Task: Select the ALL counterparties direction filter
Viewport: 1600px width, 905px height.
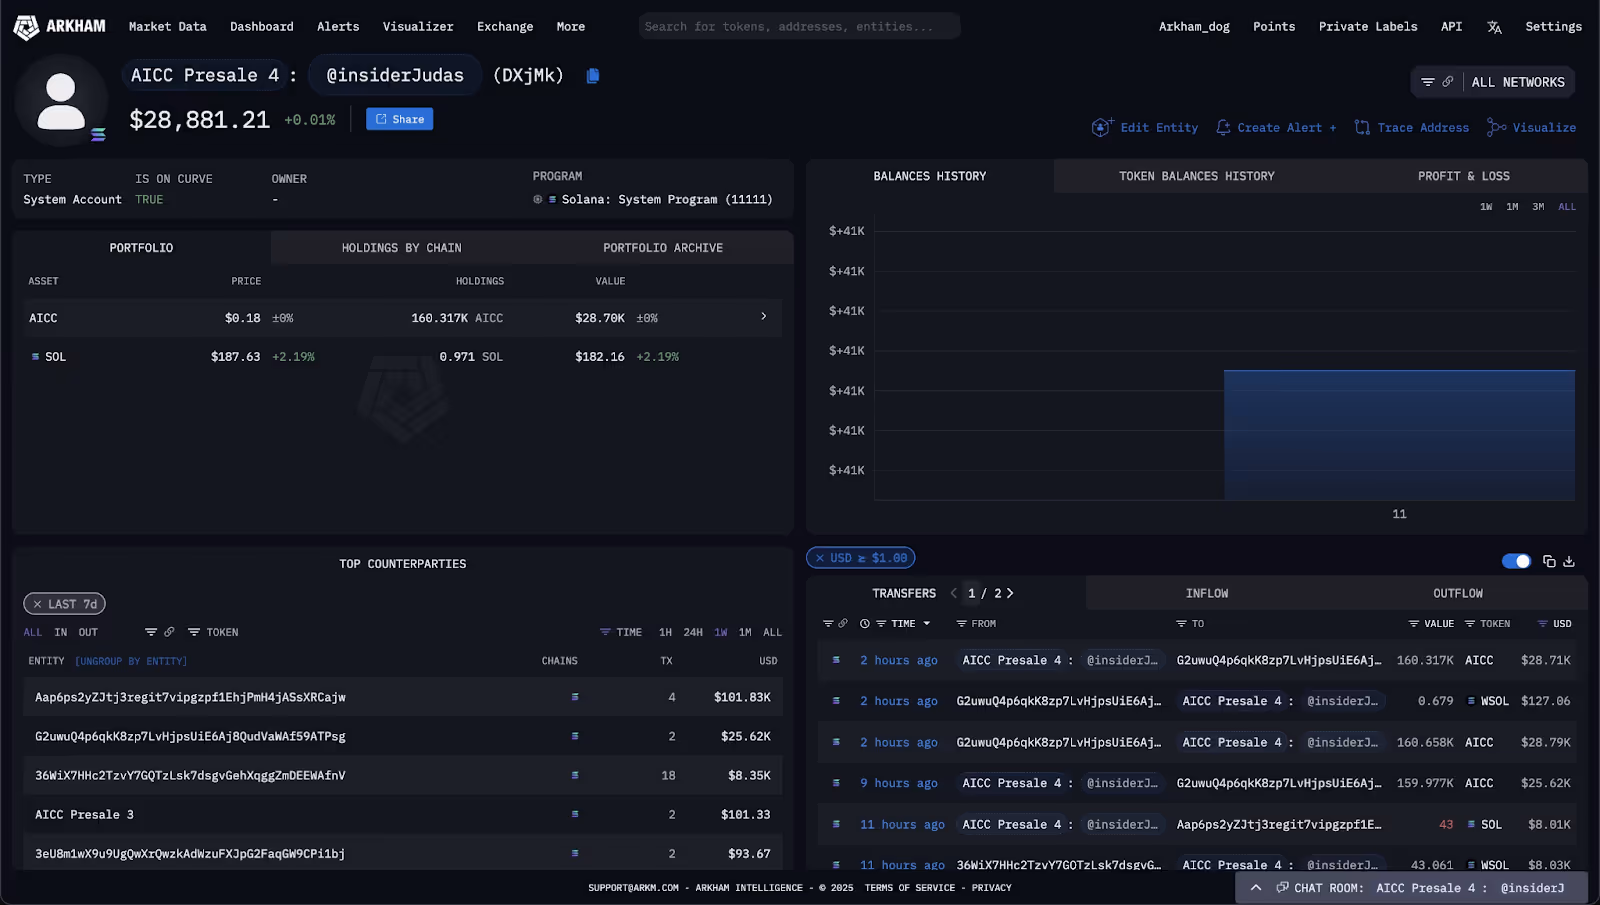Action: 33,632
